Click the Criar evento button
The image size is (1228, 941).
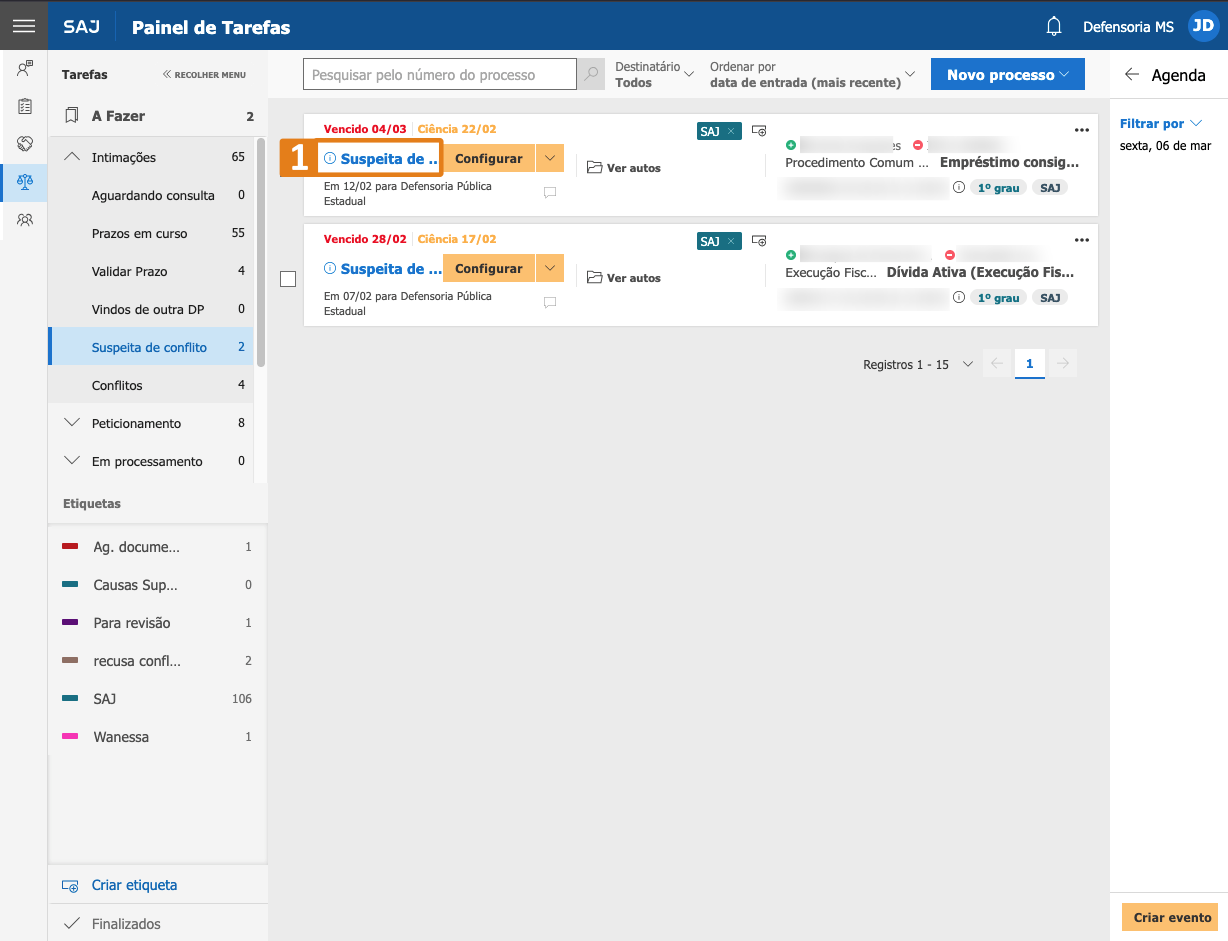tap(1172, 917)
